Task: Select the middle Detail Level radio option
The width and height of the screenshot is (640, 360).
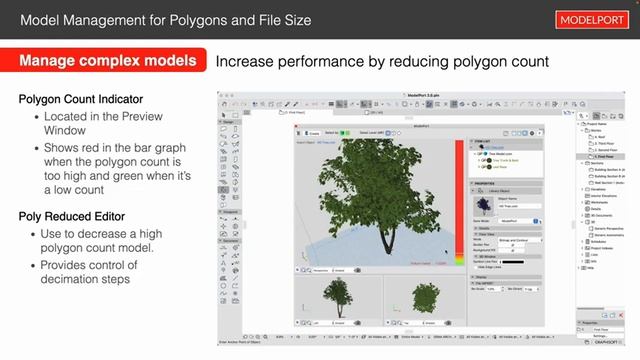Action: (394, 133)
